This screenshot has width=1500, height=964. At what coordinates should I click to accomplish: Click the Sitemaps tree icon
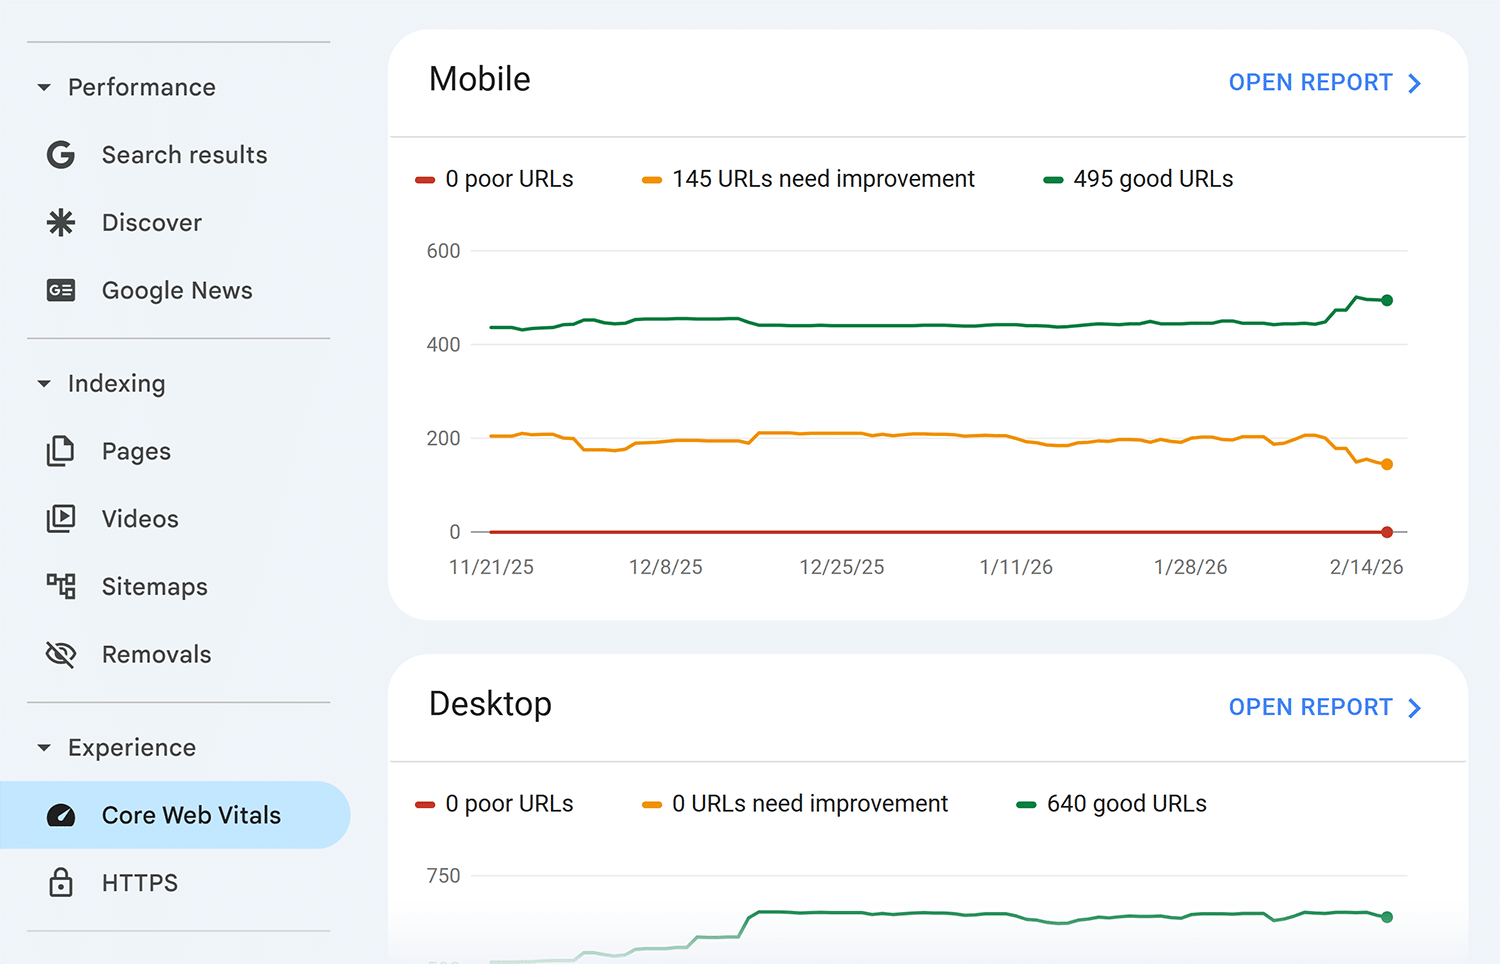pyautogui.click(x=61, y=586)
